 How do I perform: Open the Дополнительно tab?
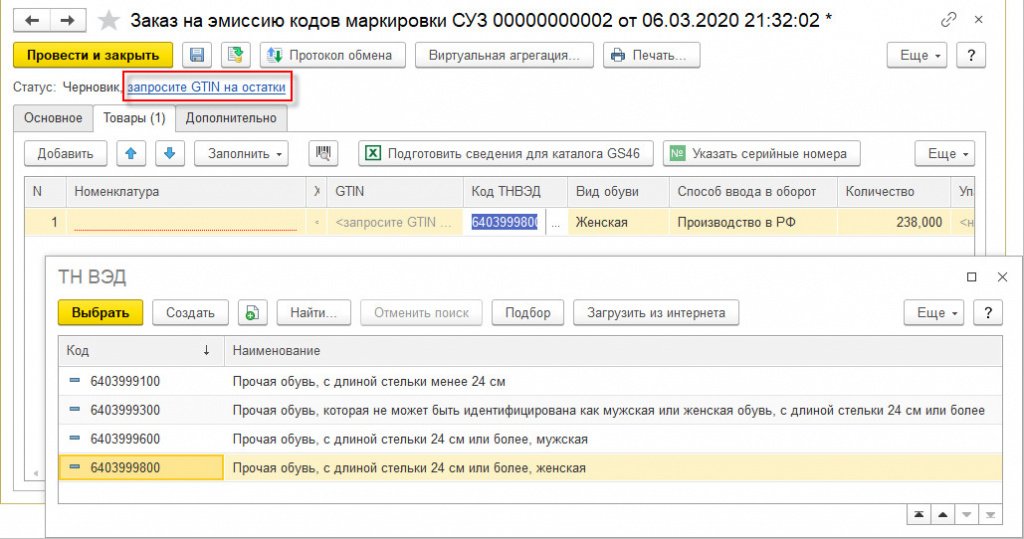pyautogui.click(x=231, y=118)
